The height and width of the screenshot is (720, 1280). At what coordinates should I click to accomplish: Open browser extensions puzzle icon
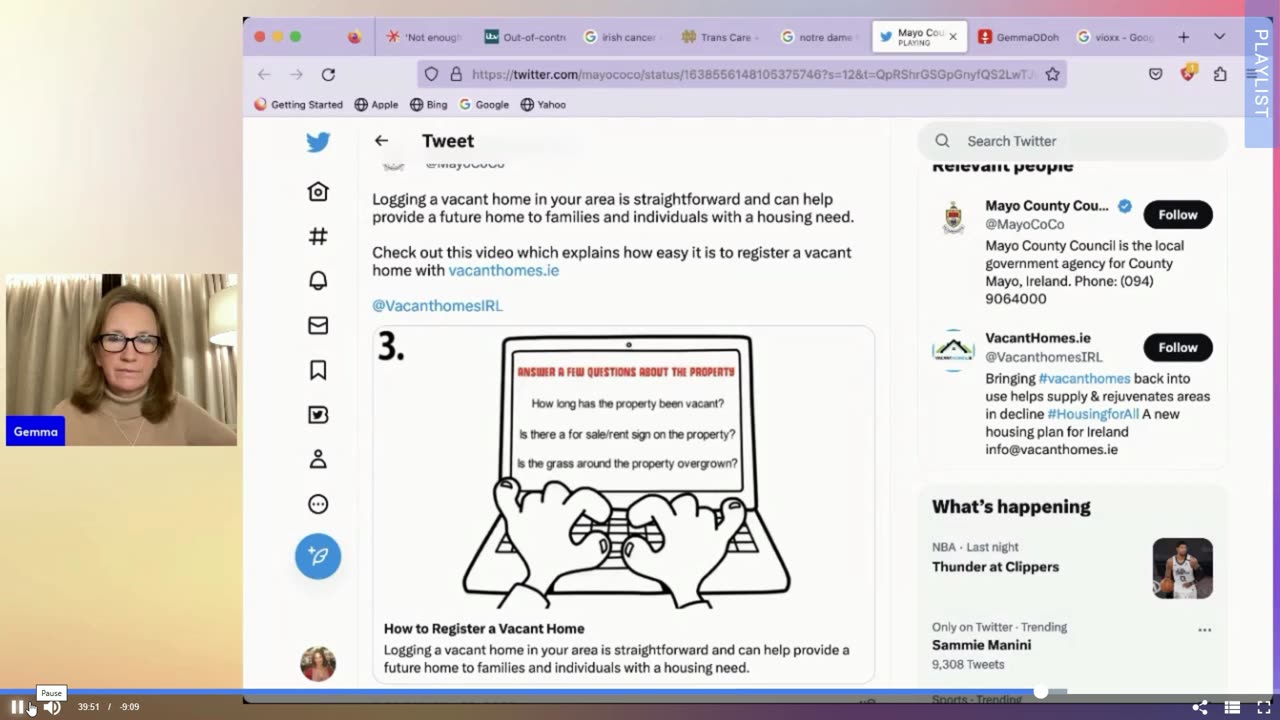[x=1220, y=74]
